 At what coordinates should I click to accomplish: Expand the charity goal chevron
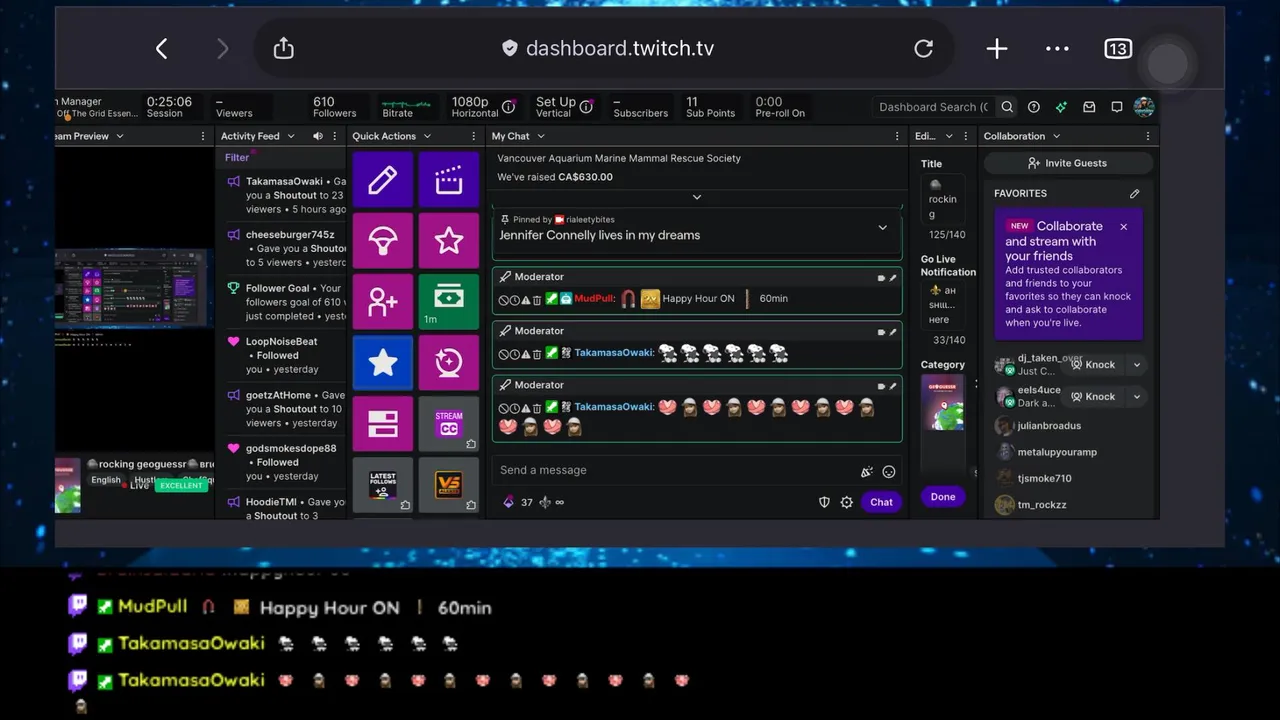click(697, 197)
